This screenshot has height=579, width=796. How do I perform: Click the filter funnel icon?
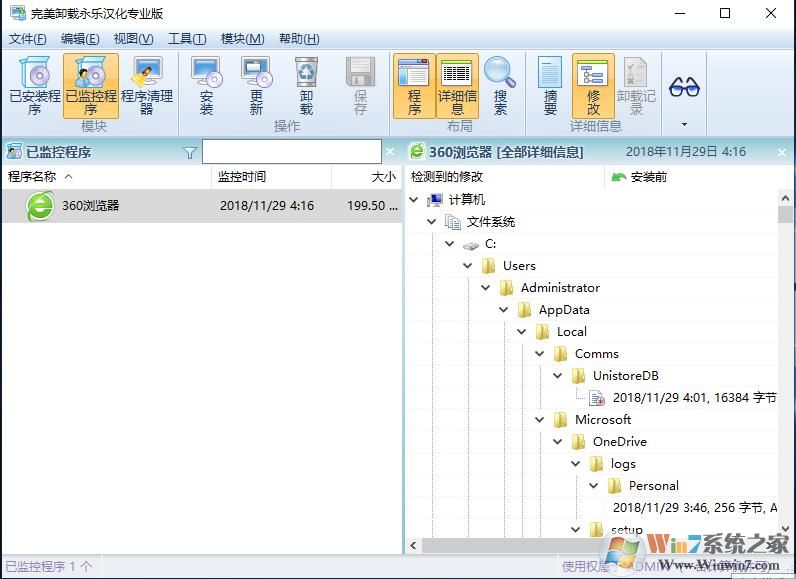pos(190,152)
